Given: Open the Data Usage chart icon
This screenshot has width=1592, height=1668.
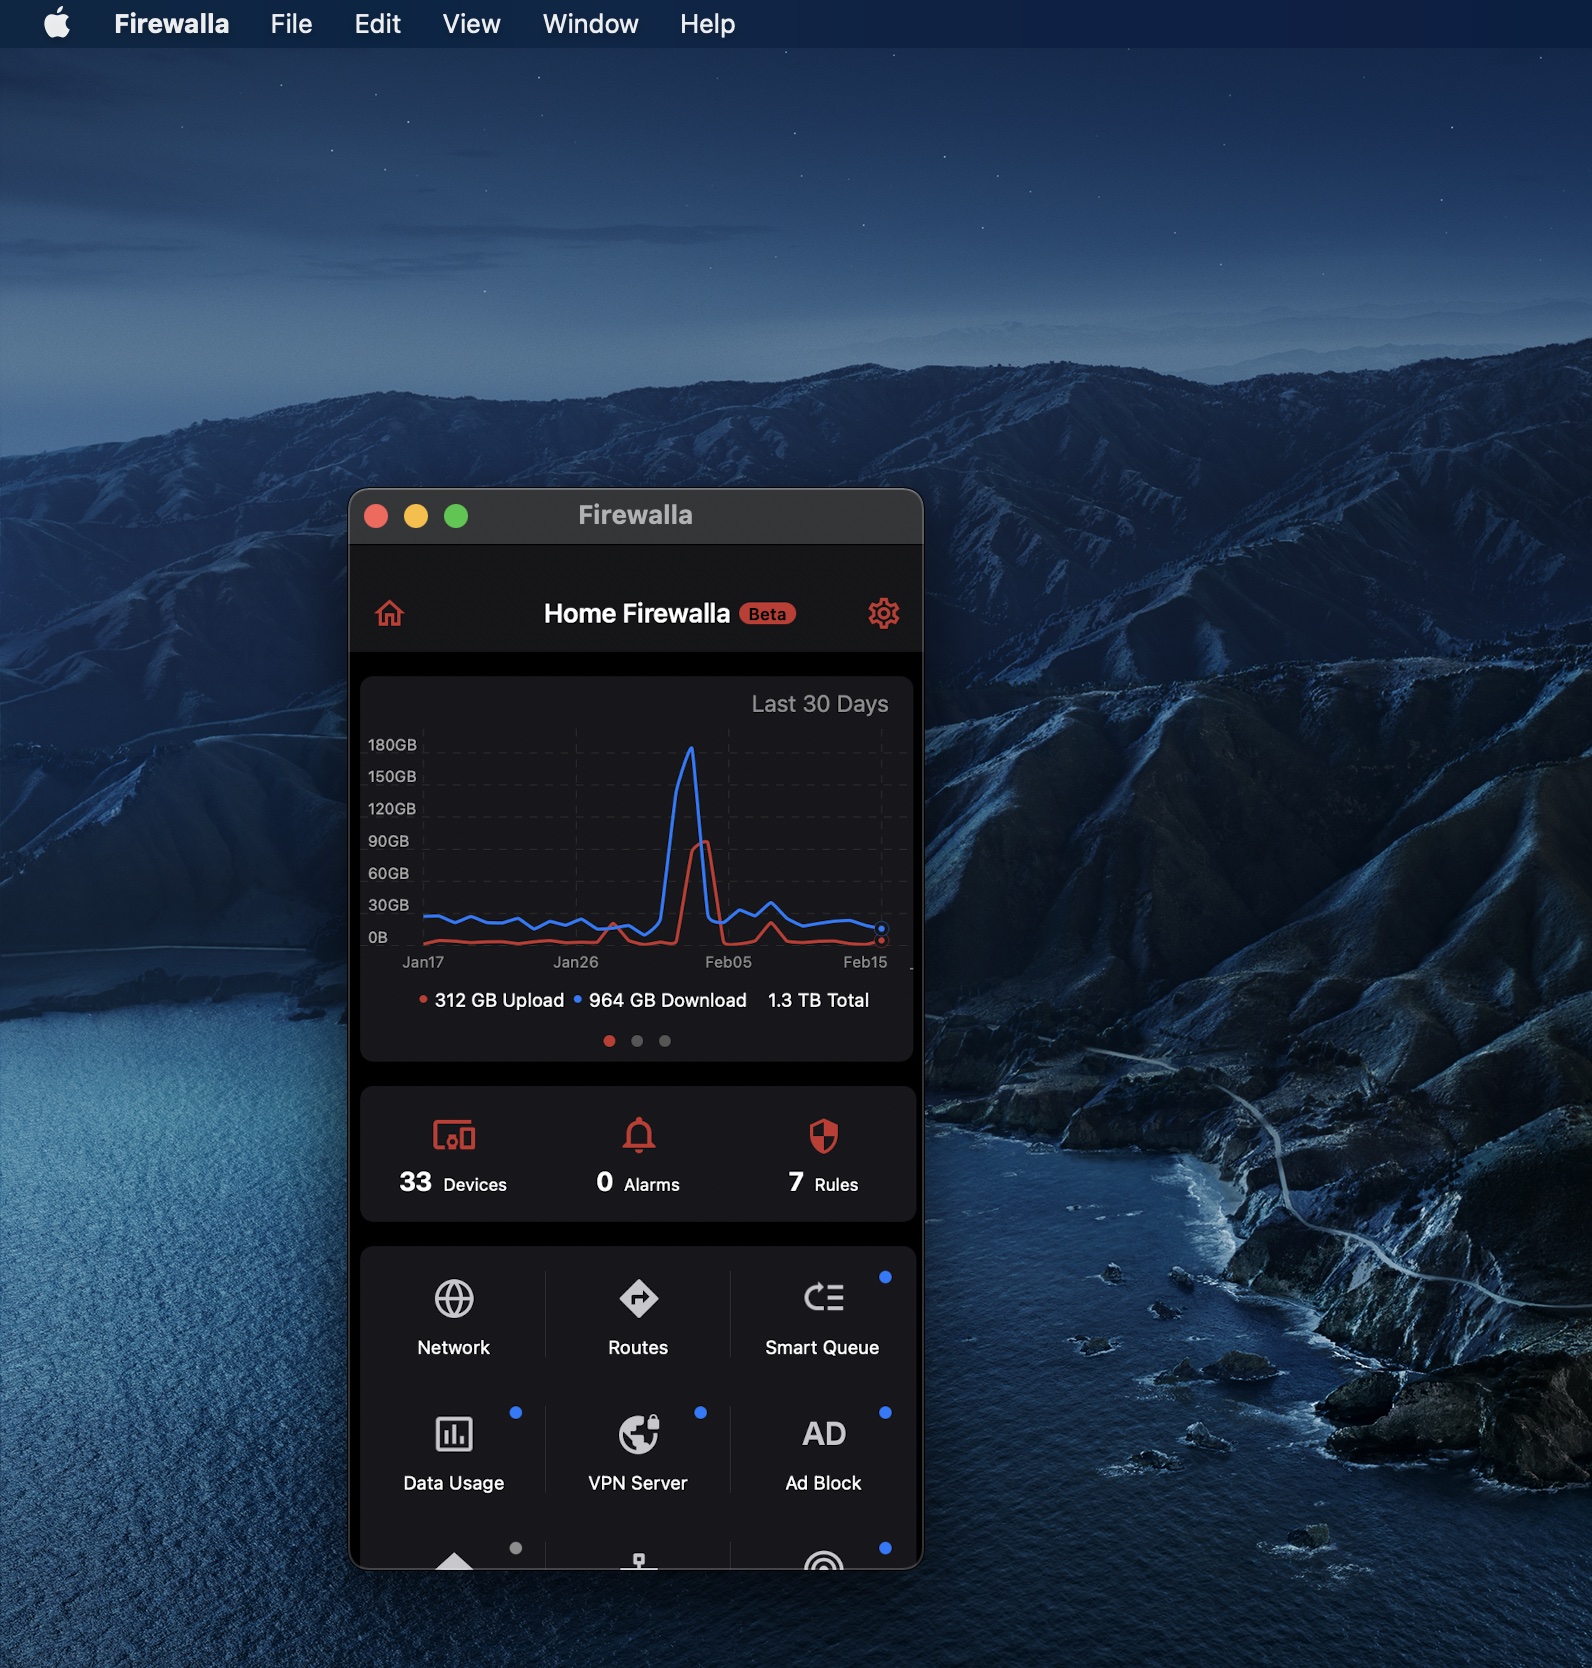Looking at the screenshot, I should tap(454, 1434).
